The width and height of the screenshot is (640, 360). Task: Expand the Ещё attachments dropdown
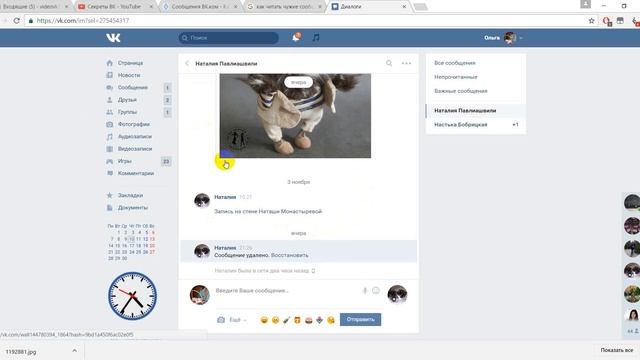coord(238,320)
